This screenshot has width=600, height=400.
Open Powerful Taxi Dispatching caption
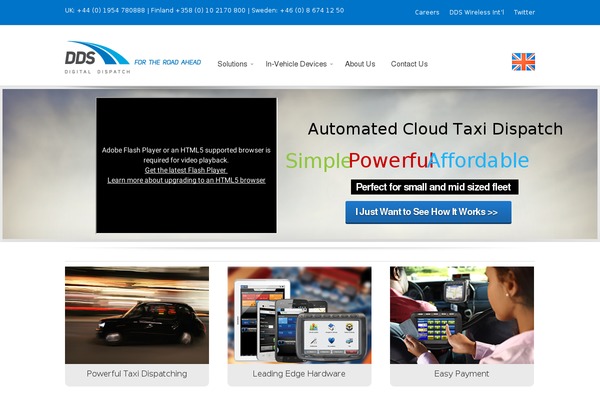137,374
